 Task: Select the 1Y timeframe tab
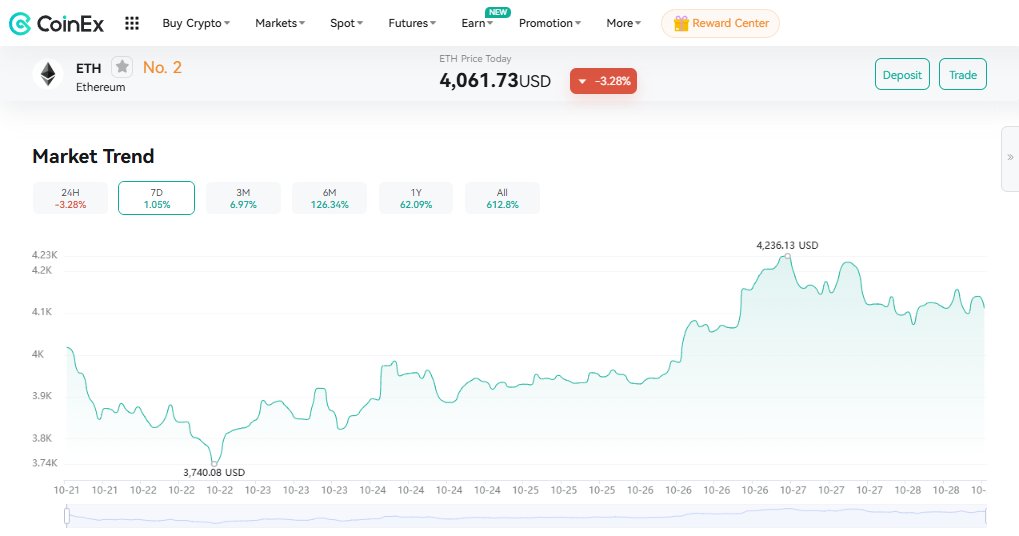pyautogui.click(x=416, y=198)
